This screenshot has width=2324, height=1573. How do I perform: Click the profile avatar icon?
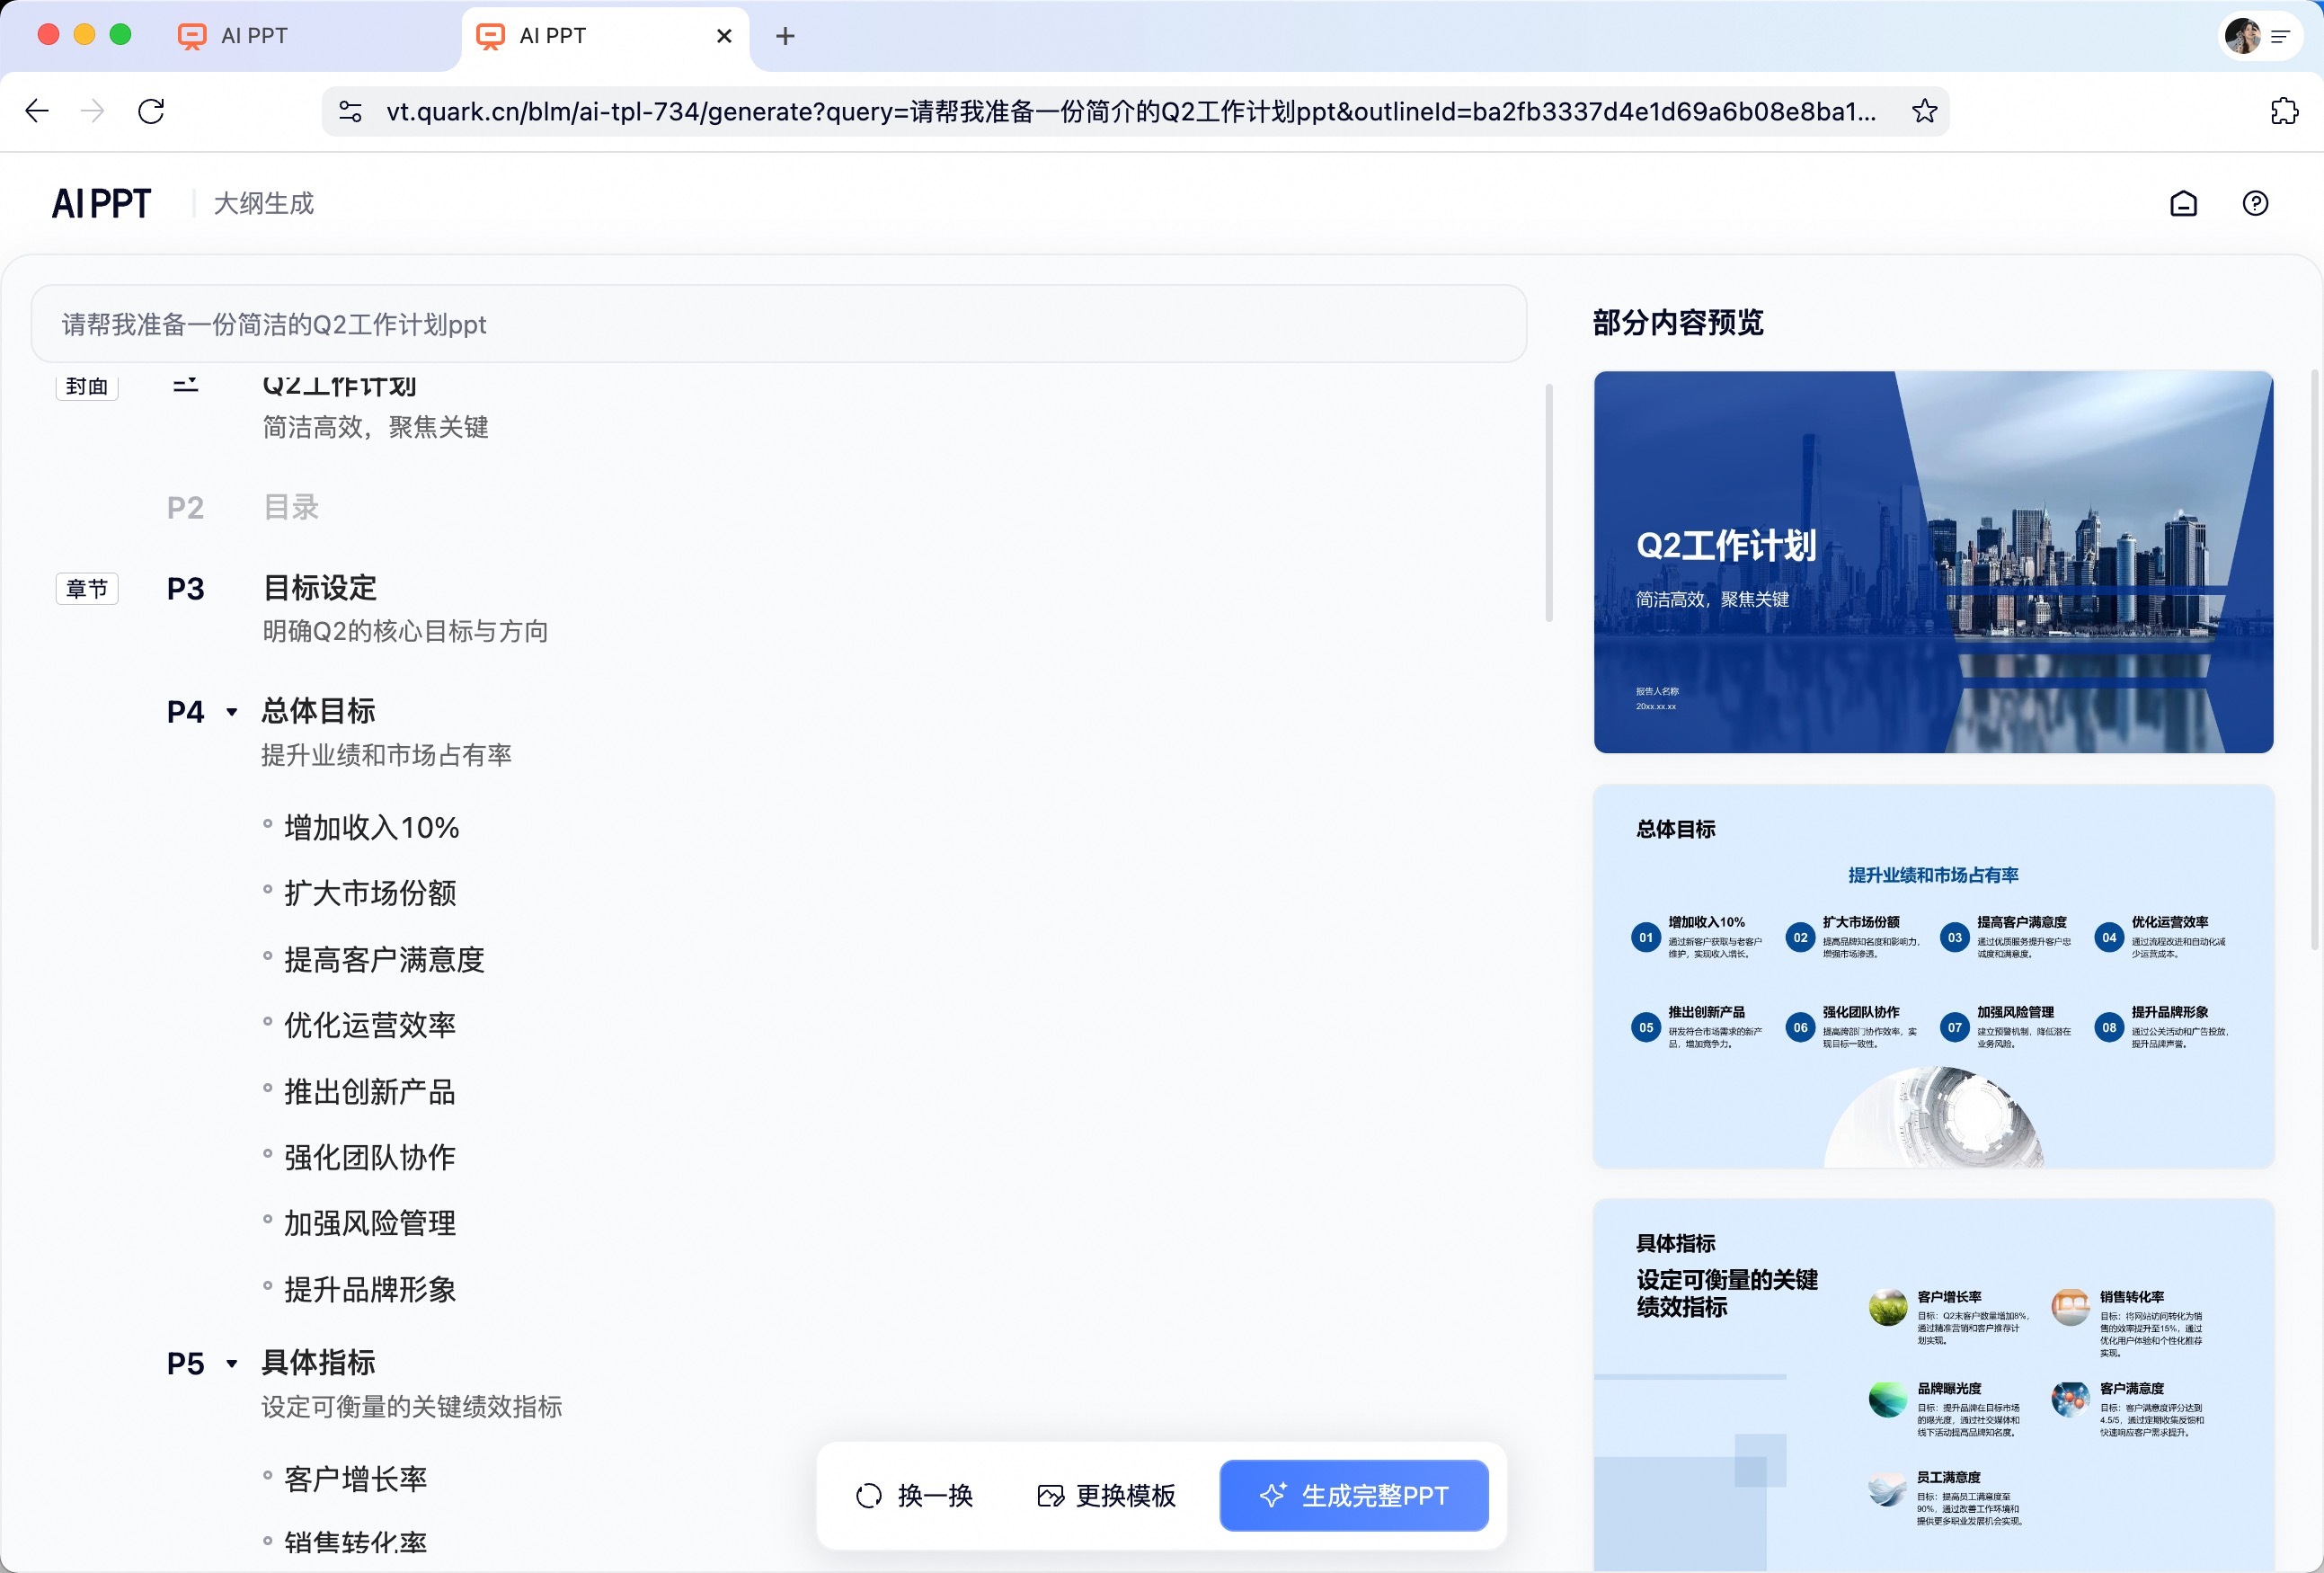coord(2242,36)
